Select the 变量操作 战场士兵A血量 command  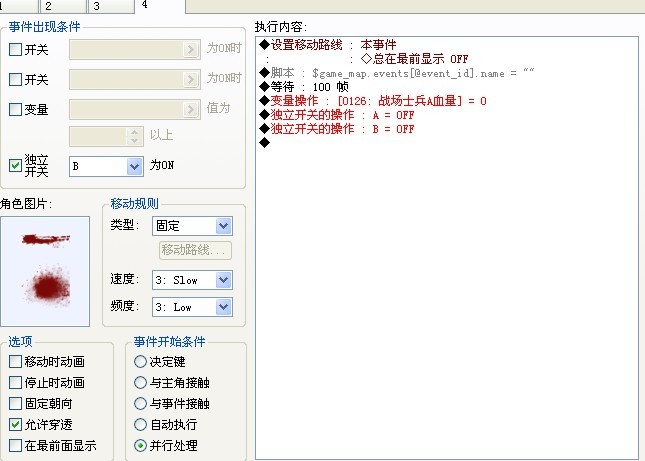[x=373, y=101]
